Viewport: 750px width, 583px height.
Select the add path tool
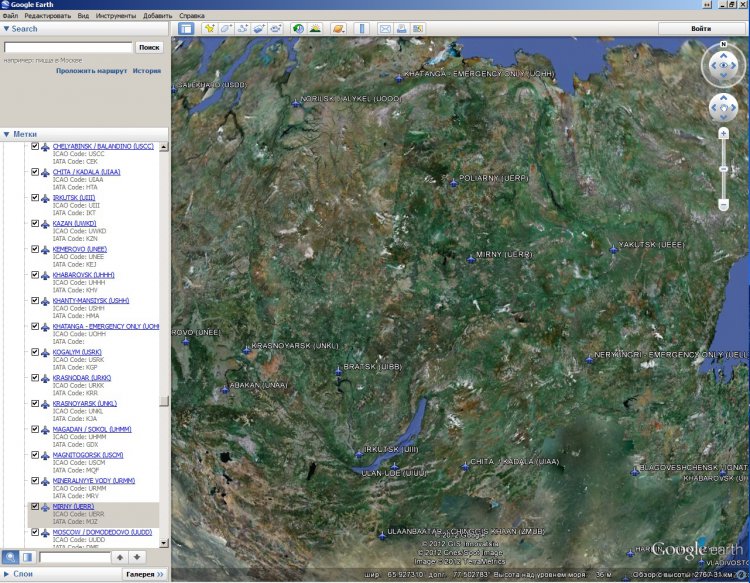(x=243, y=29)
